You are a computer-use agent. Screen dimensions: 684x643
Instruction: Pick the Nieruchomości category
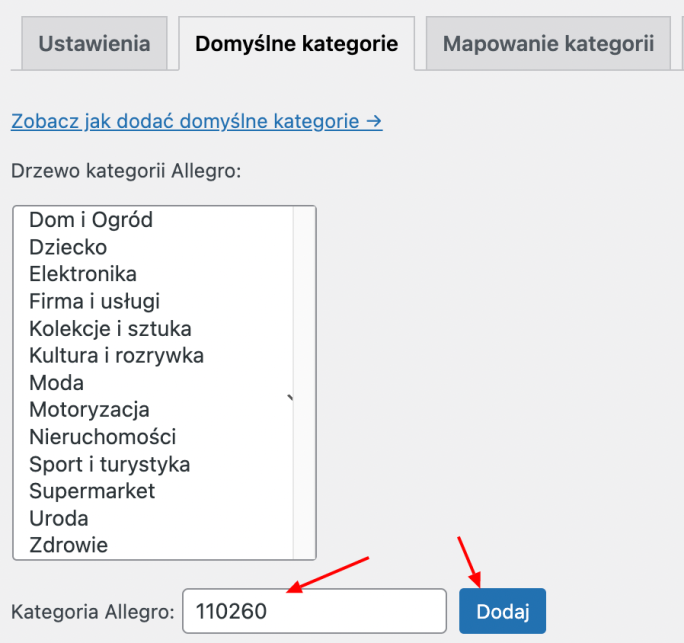tap(154, 437)
